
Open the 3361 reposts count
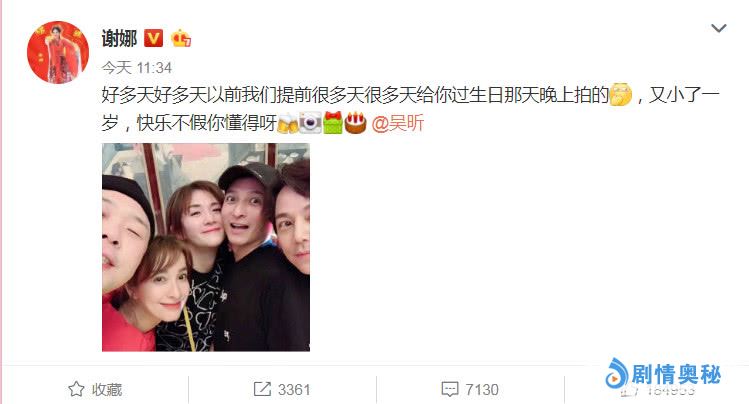294,390
